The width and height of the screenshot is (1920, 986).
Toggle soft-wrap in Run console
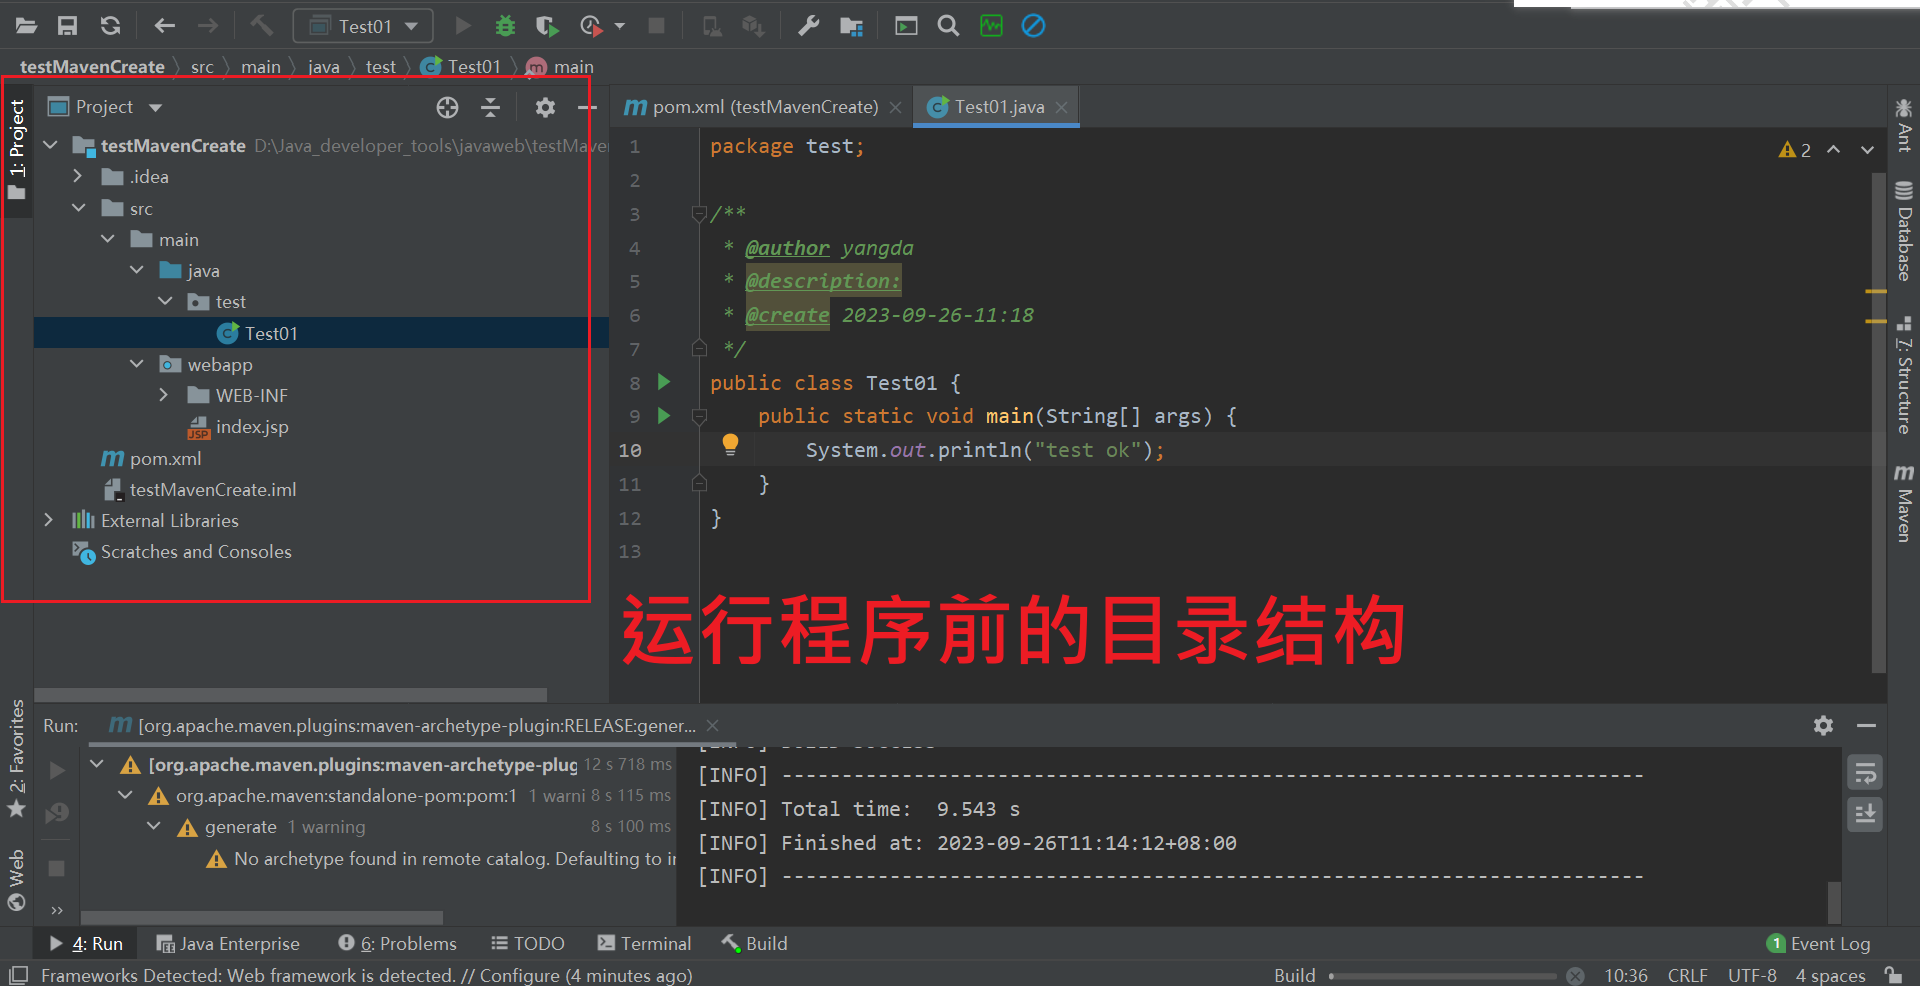(x=1865, y=773)
